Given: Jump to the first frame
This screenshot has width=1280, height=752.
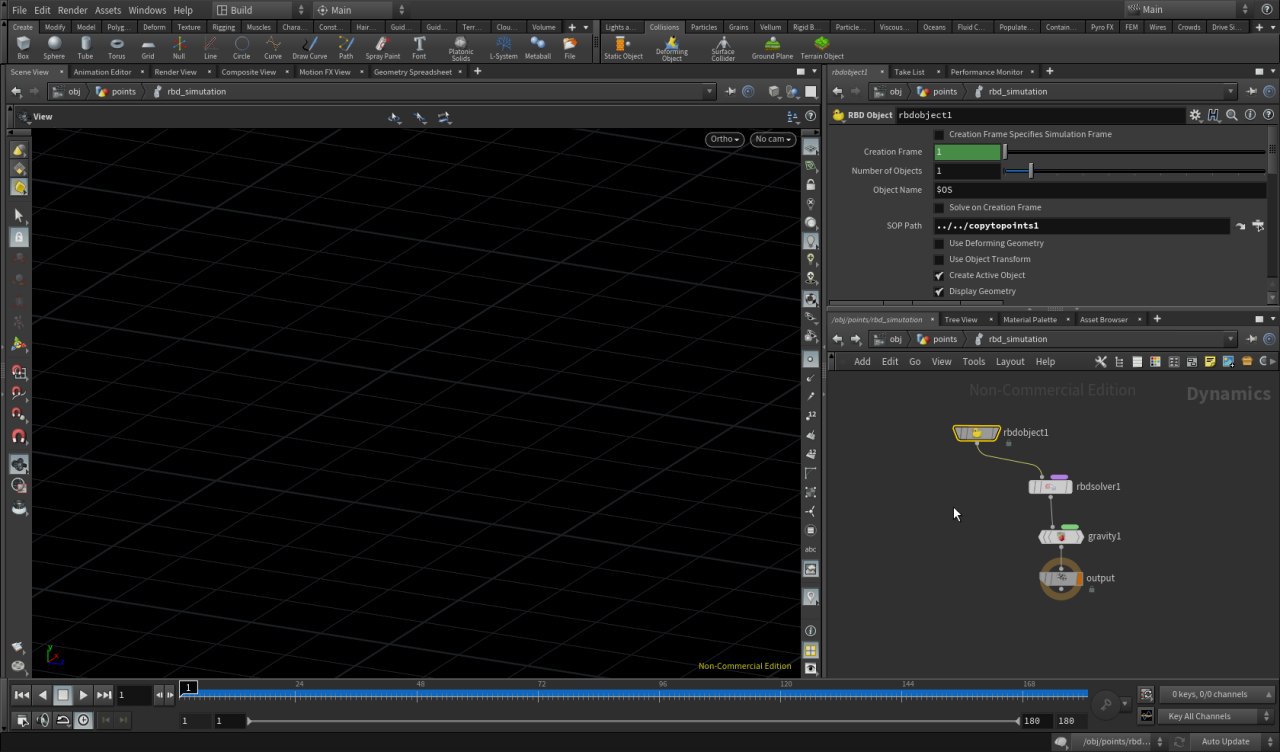Looking at the screenshot, I should (x=21, y=695).
